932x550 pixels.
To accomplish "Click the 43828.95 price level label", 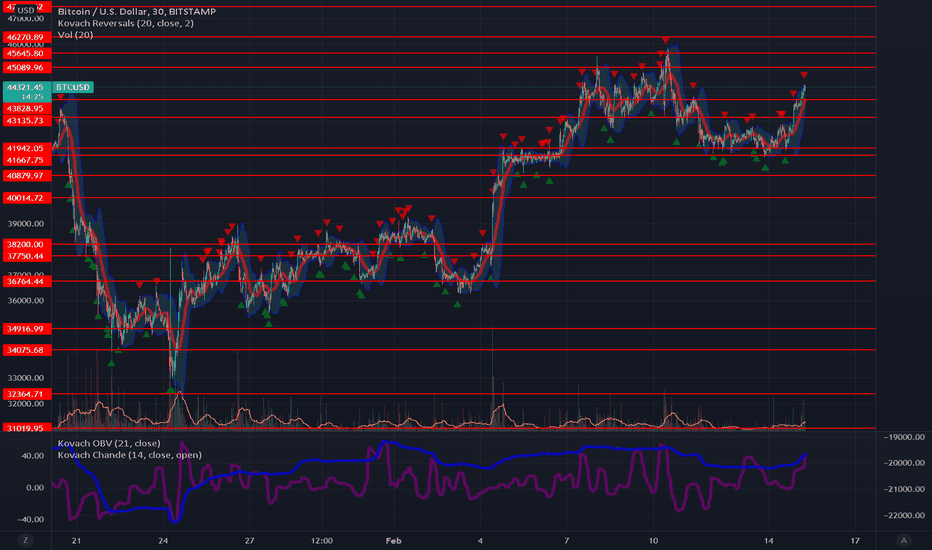I will (27, 109).
